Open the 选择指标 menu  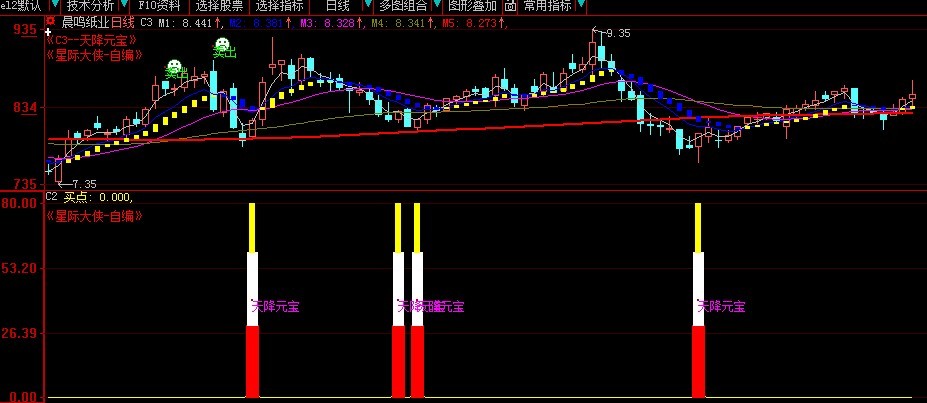tap(280, 6)
